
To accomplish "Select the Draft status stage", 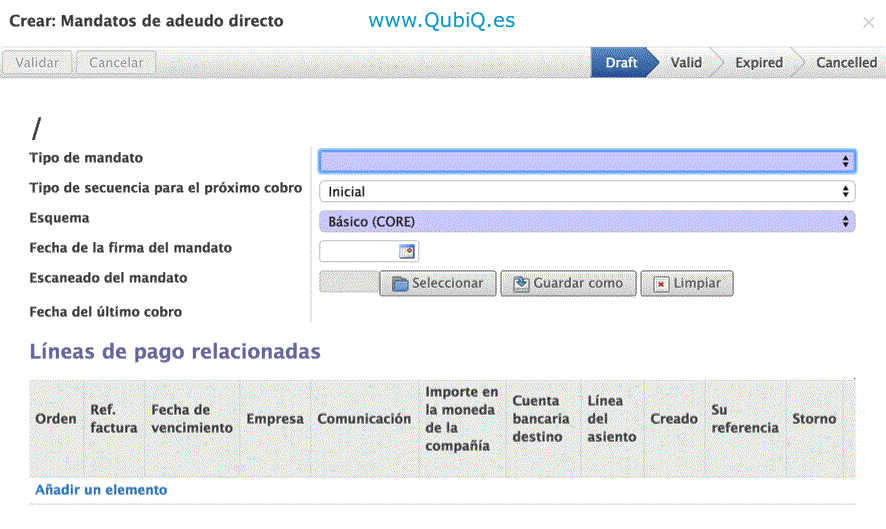I will (621, 62).
